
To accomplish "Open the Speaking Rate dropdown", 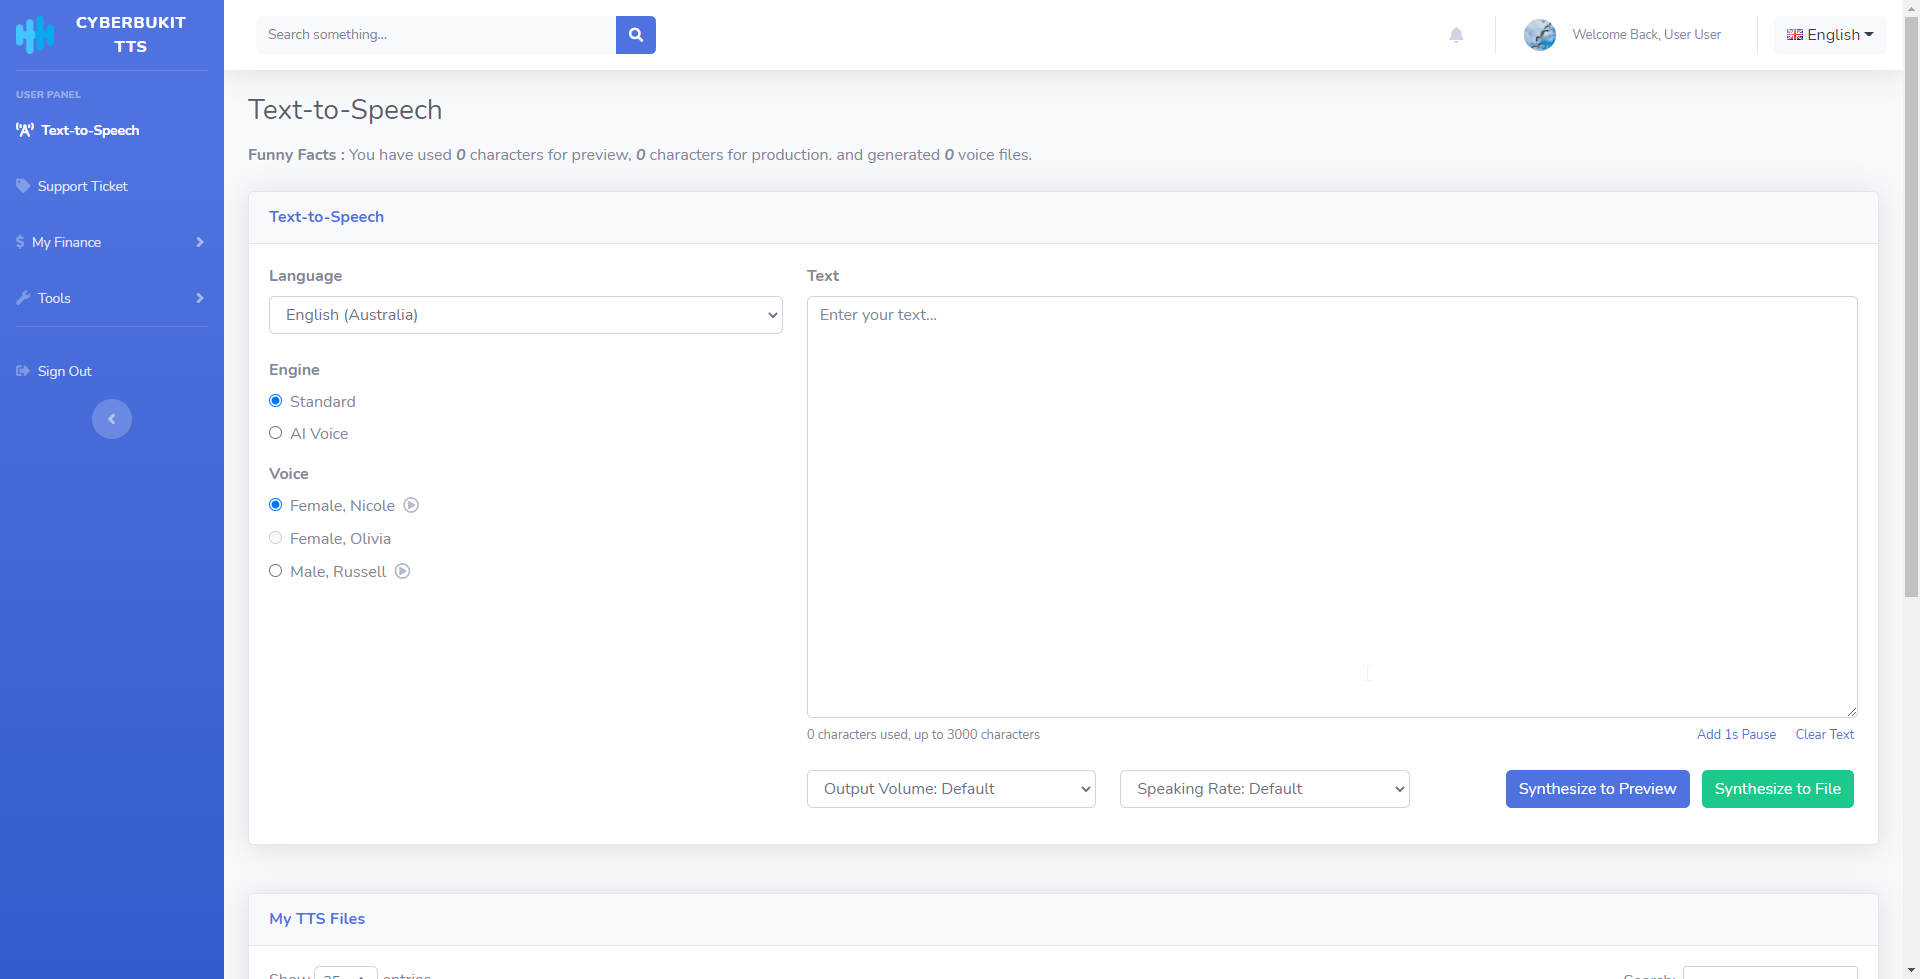I will point(1264,788).
